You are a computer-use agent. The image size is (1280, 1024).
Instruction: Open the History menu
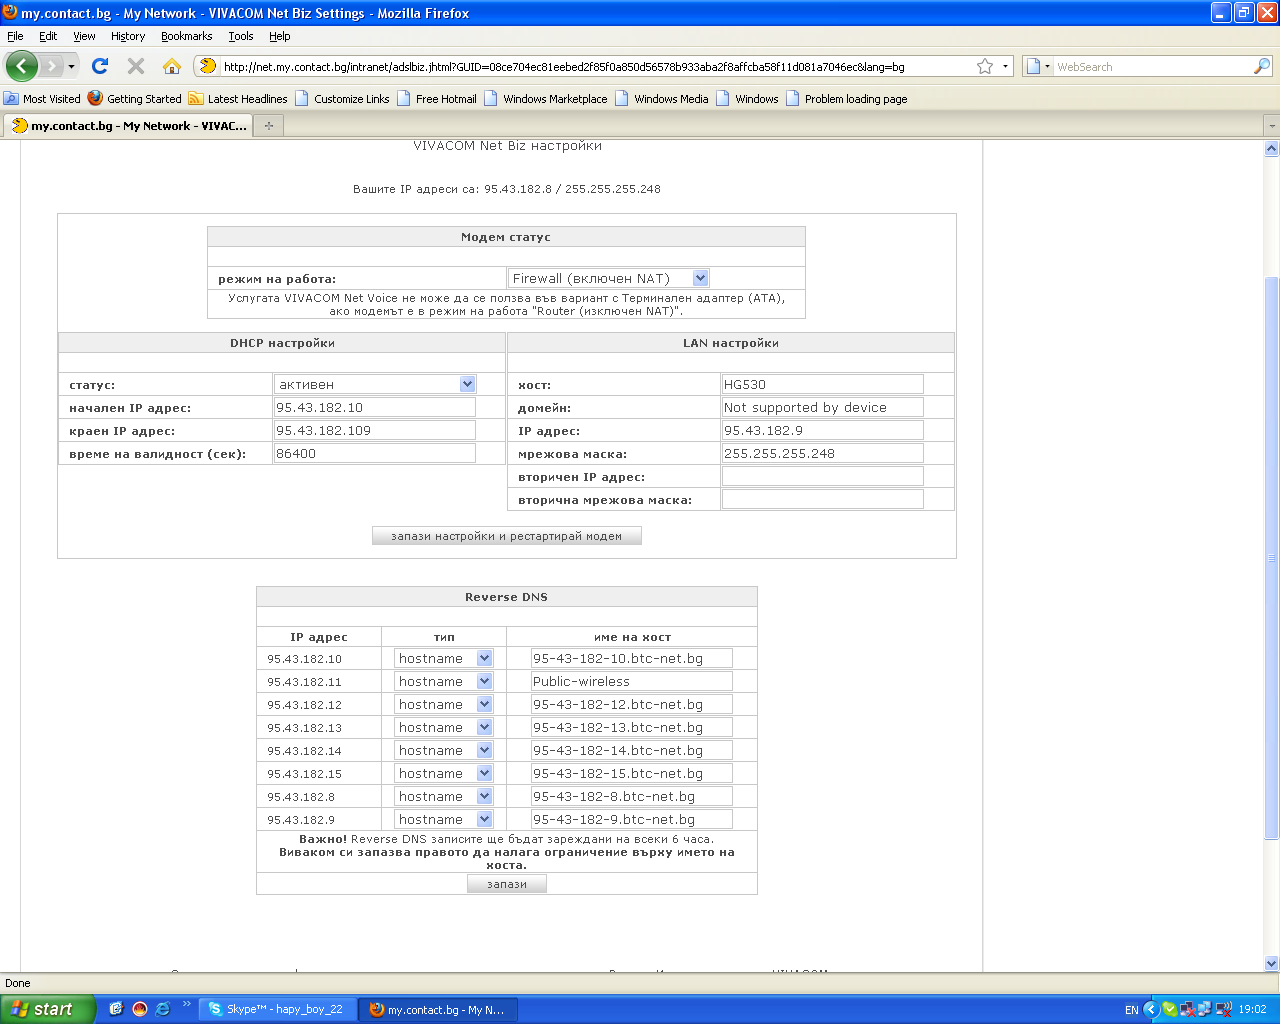tap(128, 36)
